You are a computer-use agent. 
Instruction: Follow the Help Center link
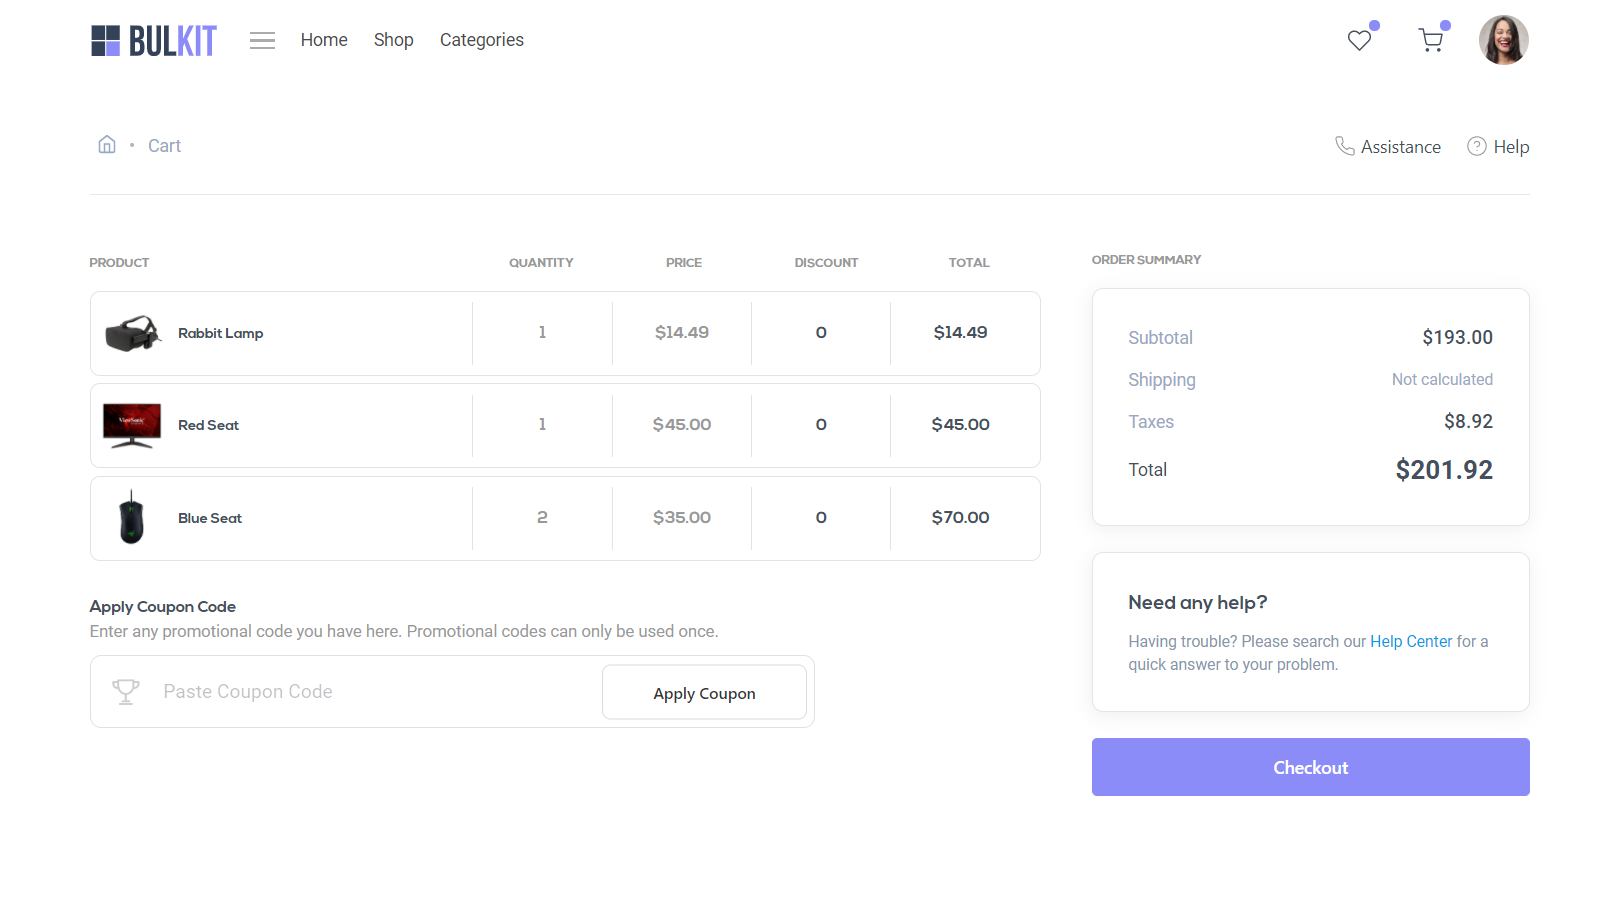pyautogui.click(x=1410, y=642)
